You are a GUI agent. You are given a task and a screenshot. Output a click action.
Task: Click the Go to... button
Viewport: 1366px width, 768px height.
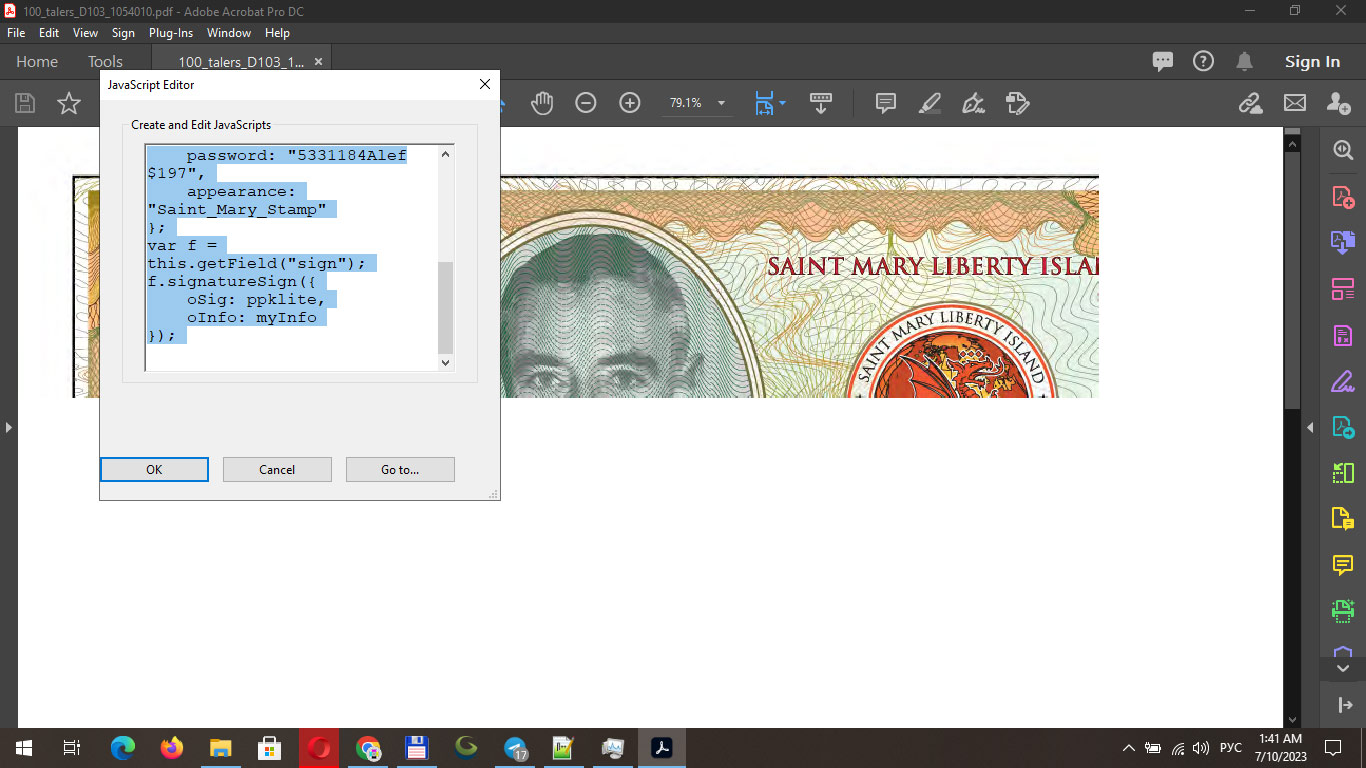pyautogui.click(x=400, y=469)
